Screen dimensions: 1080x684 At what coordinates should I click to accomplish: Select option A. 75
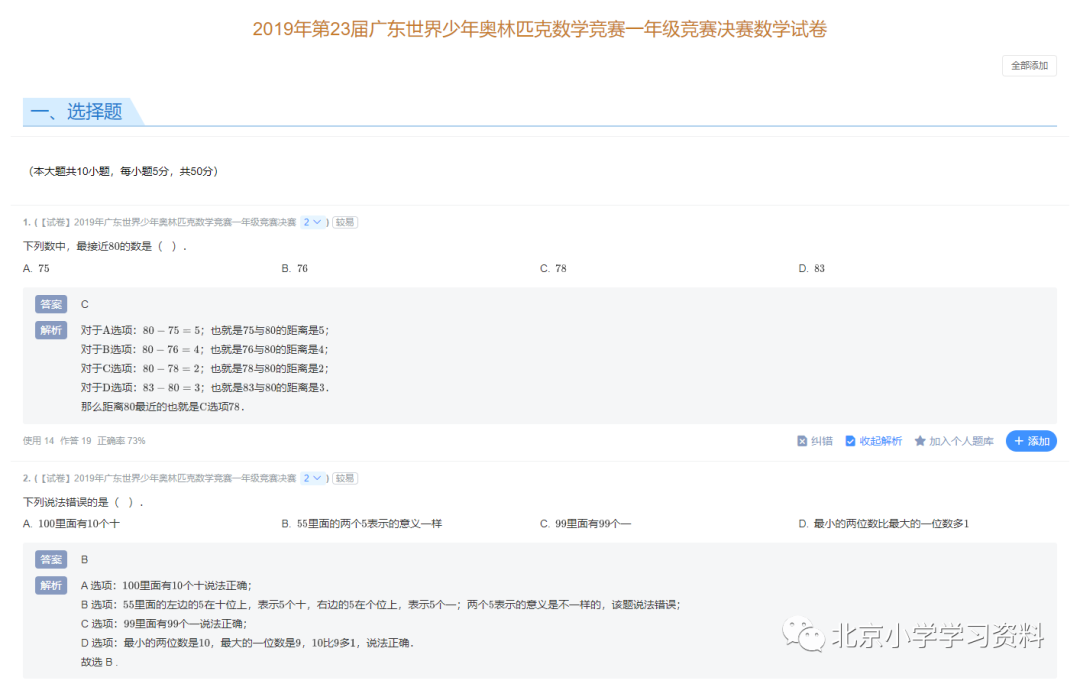(37, 269)
